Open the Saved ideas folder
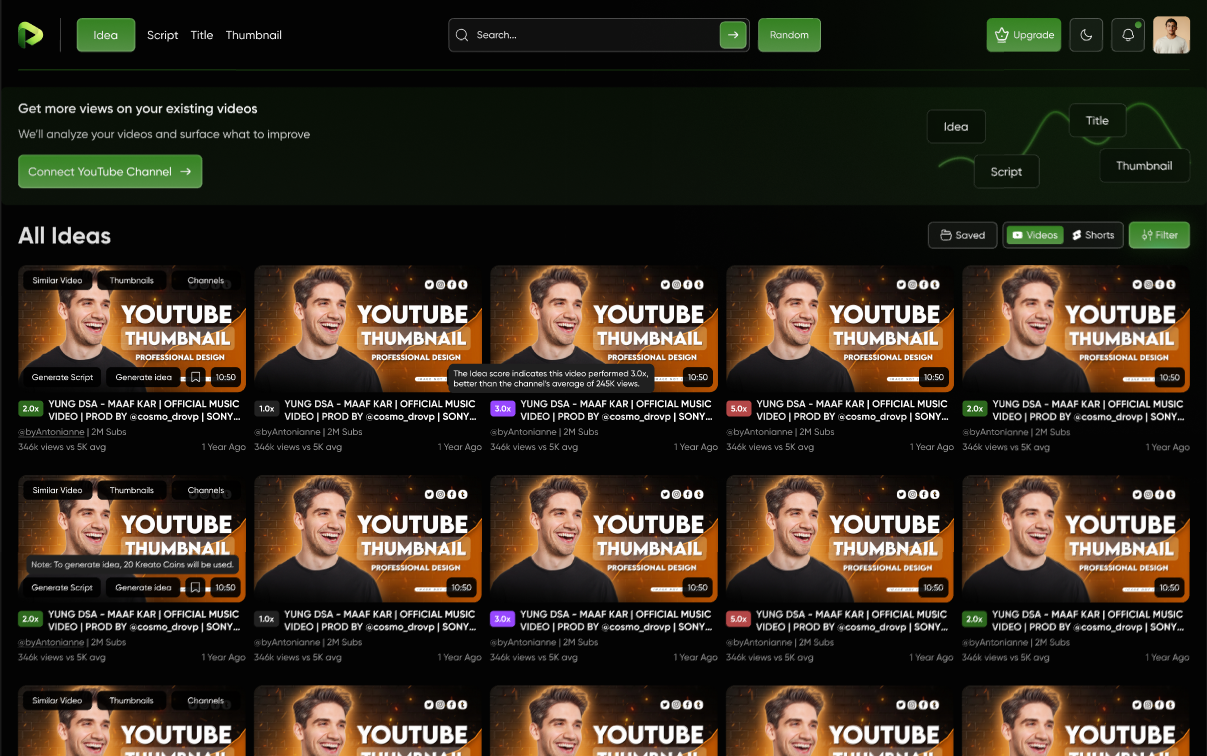Viewport: 1207px width, 756px height. [x=962, y=235]
